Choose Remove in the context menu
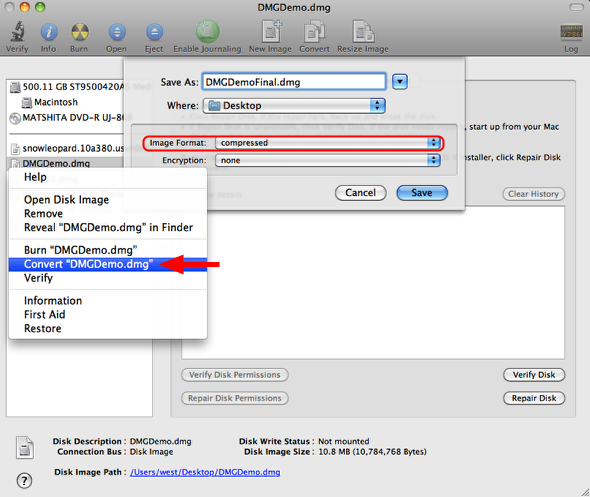The height and width of the screenshot is (497, 590). click(x=108, y=214)
